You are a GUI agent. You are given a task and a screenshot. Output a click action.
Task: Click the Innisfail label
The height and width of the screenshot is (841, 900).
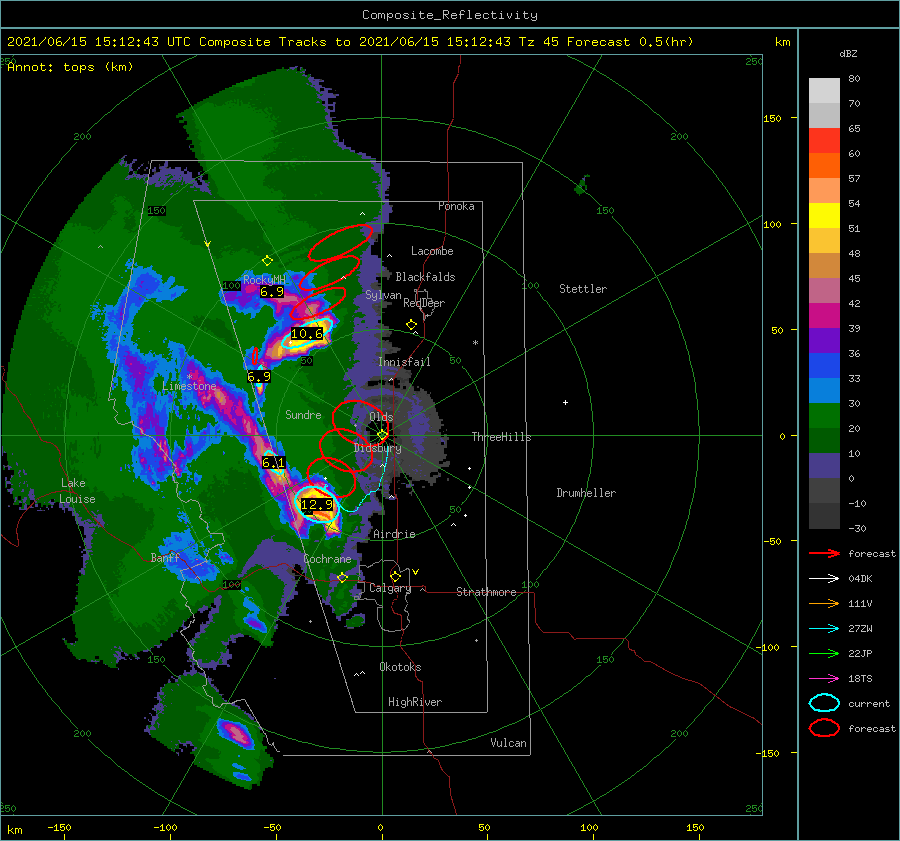click(x=404, y=362)
